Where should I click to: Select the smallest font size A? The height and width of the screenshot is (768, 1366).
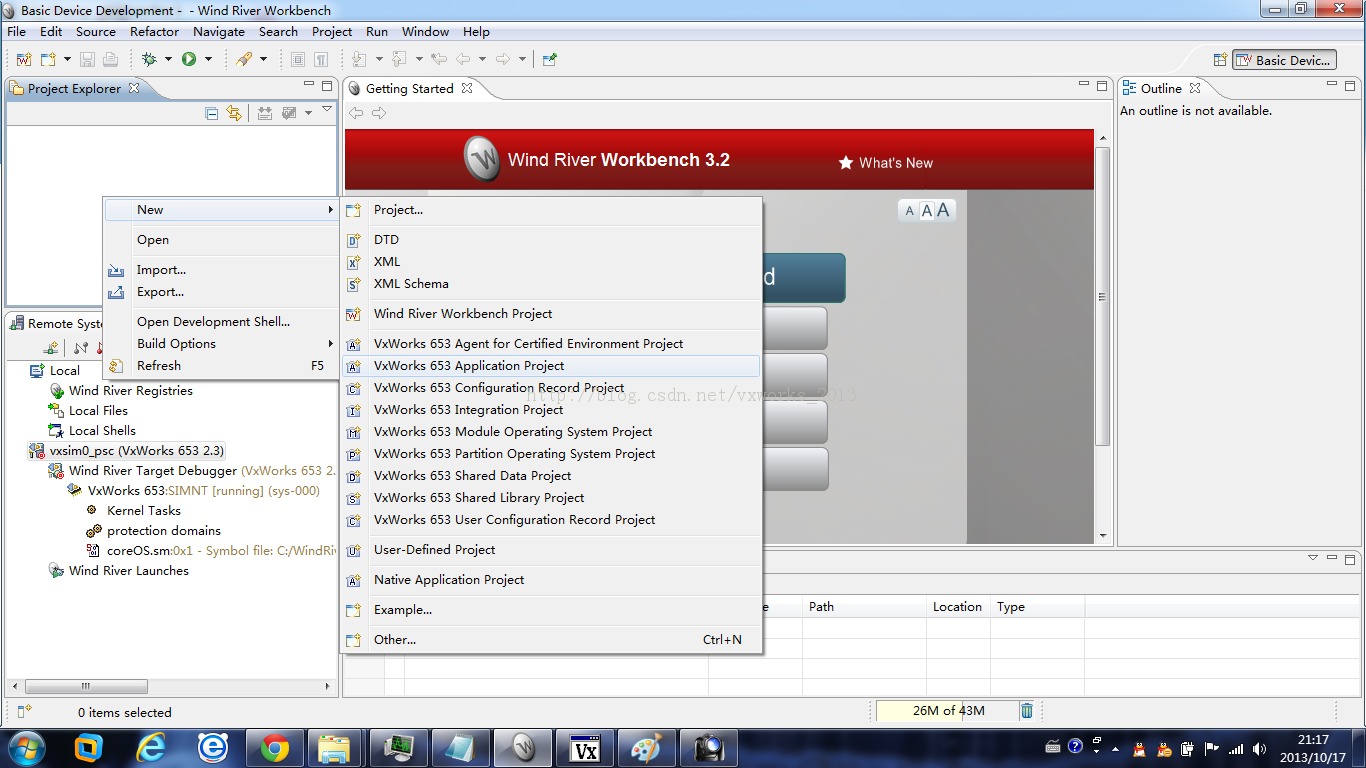coord(909,210)
